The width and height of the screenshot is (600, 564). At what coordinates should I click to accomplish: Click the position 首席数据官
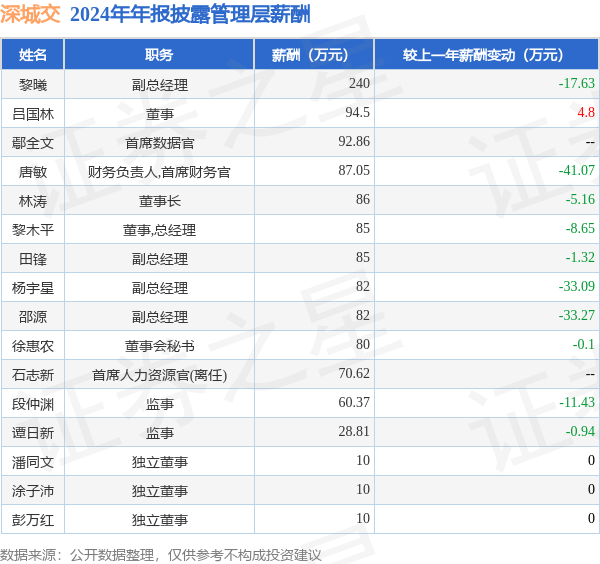[x=160, y=143]
